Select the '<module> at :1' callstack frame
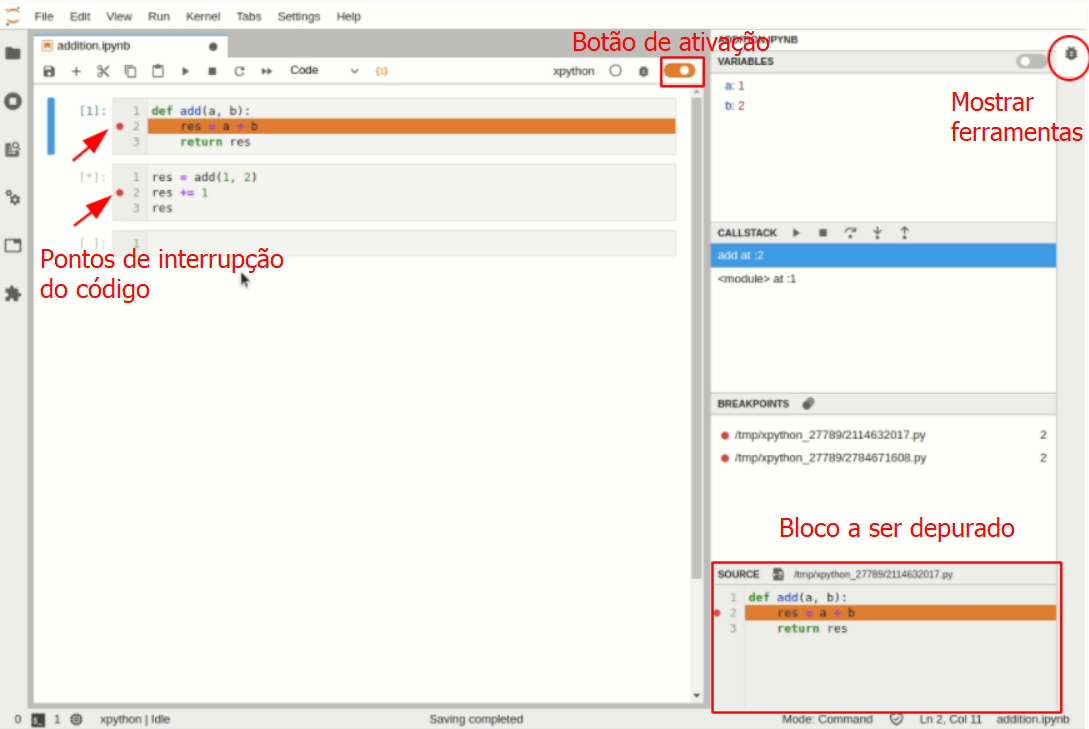The image size is (1089, 729). (x=883, y=278)
